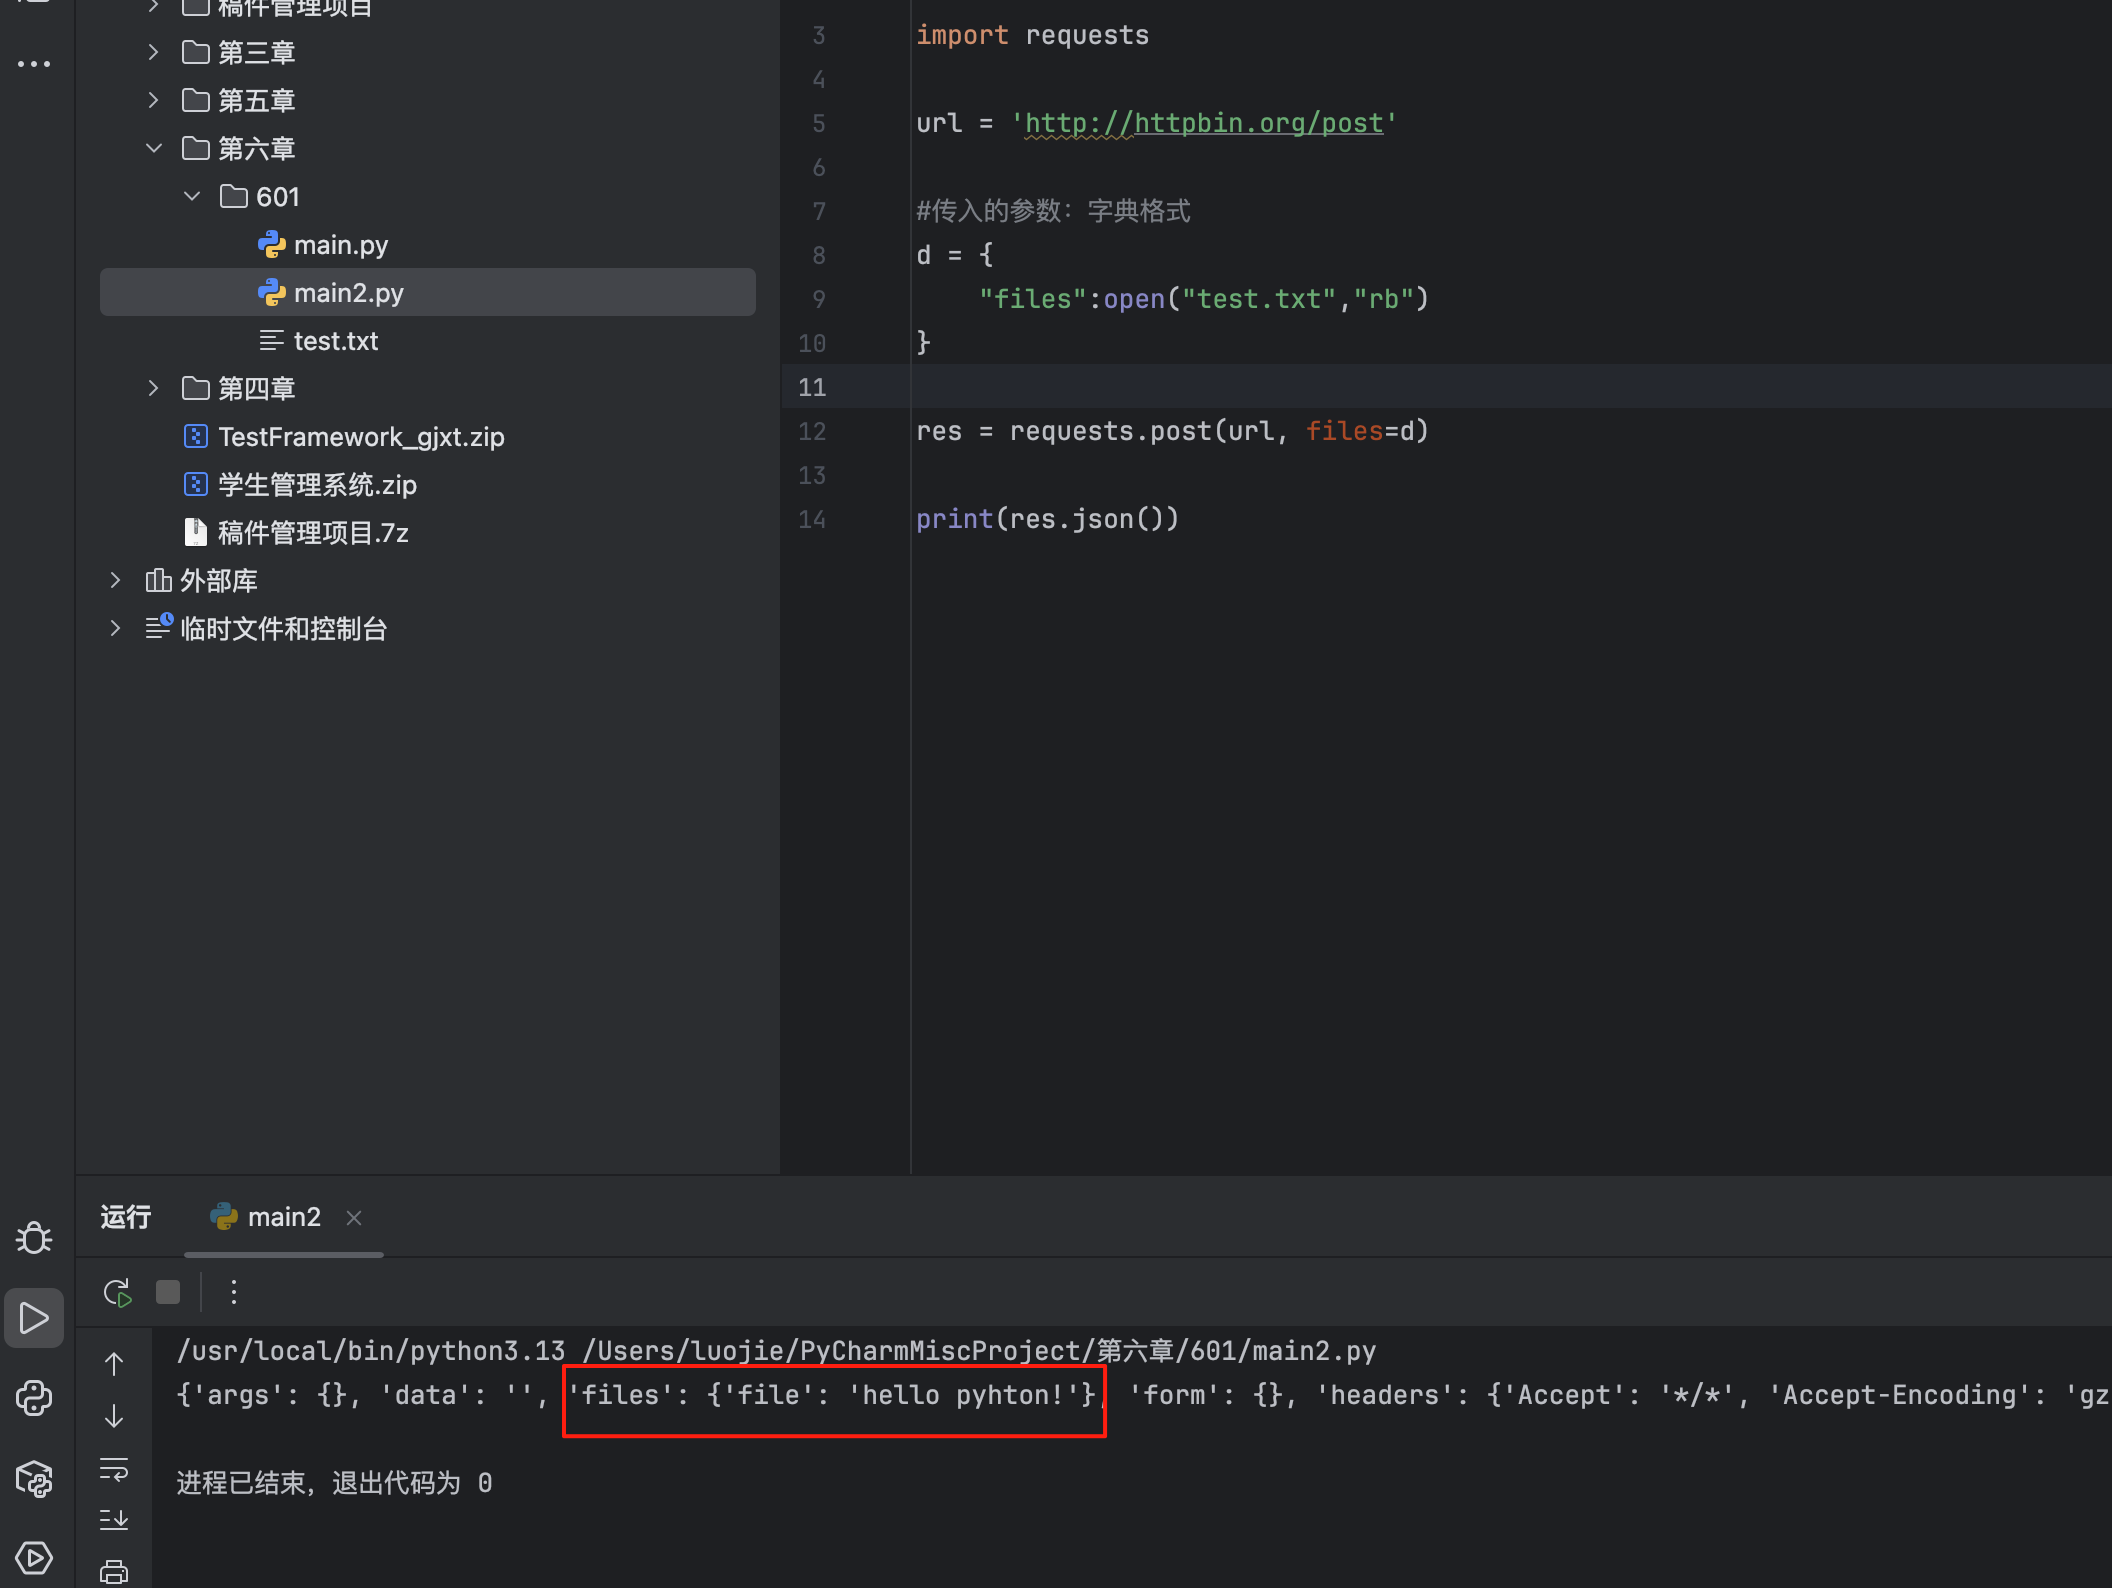The width and height of the screenshot is (2112, 1588).
Task: Collapse the 601 folder
Action: 192,196
